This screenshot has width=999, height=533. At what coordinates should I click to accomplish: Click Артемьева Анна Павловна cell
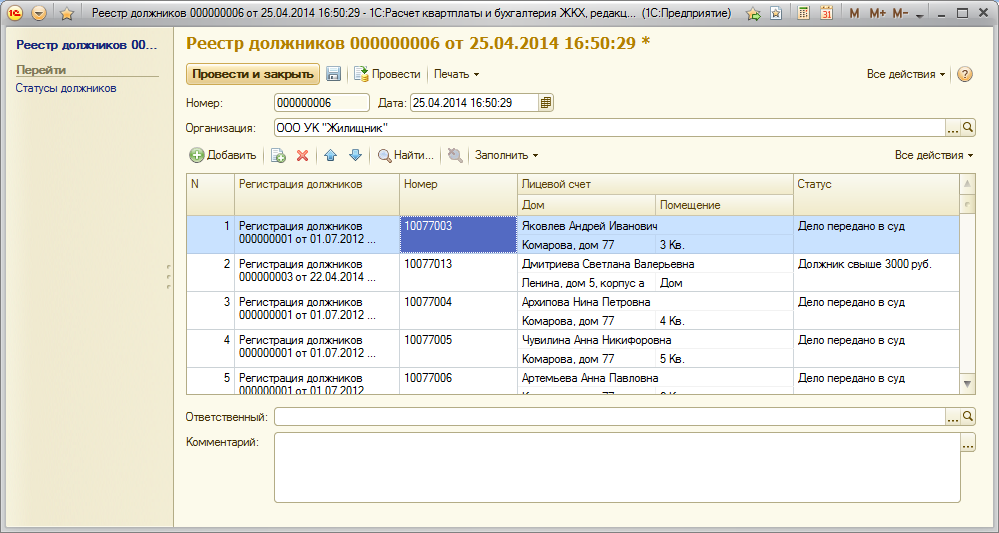coord(654,378)
